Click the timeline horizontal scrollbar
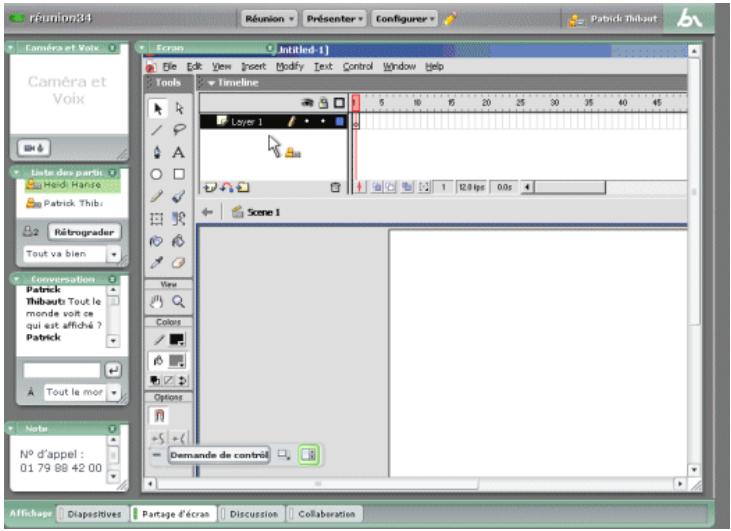 (x=569, y=187)
